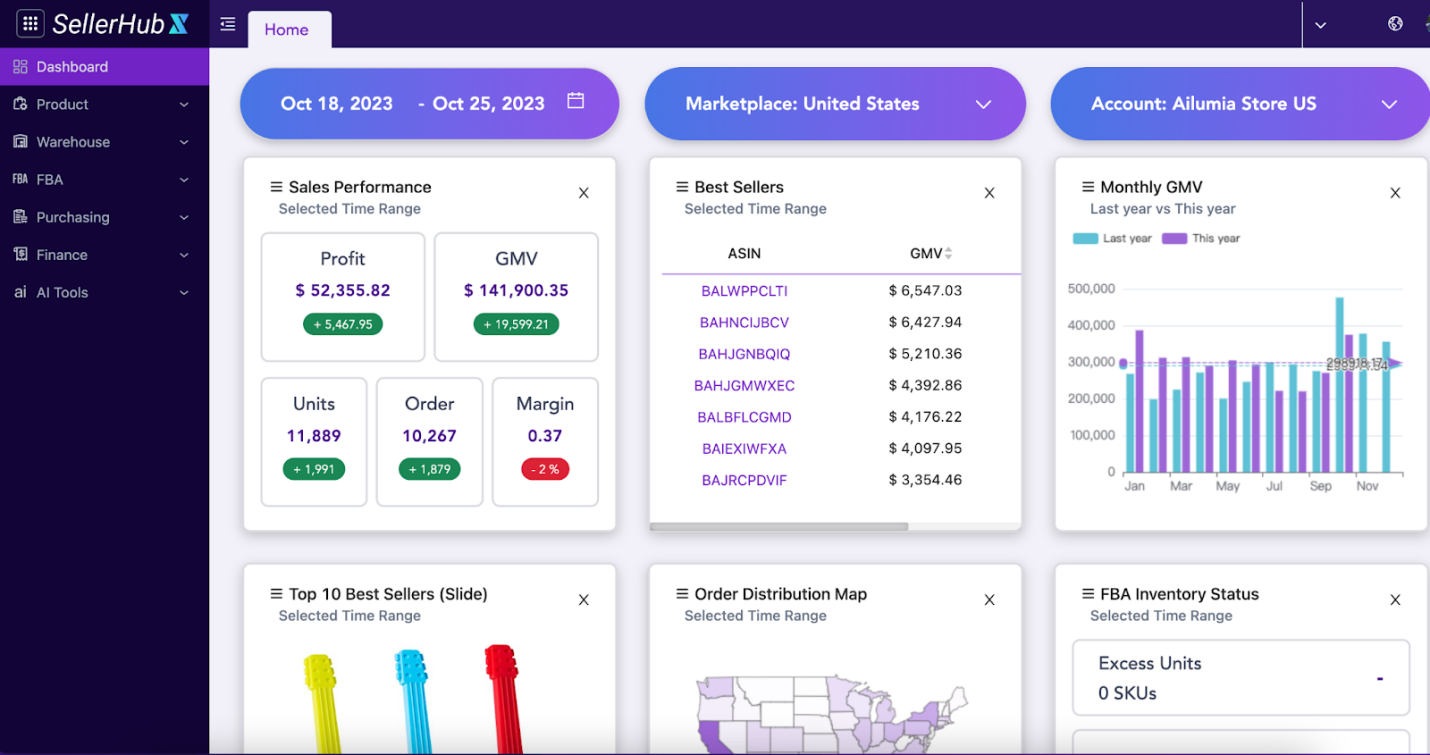Go to Dashboard in the sidebar
The width and height of the screenshot is (1430, 755).
[104, 67]
